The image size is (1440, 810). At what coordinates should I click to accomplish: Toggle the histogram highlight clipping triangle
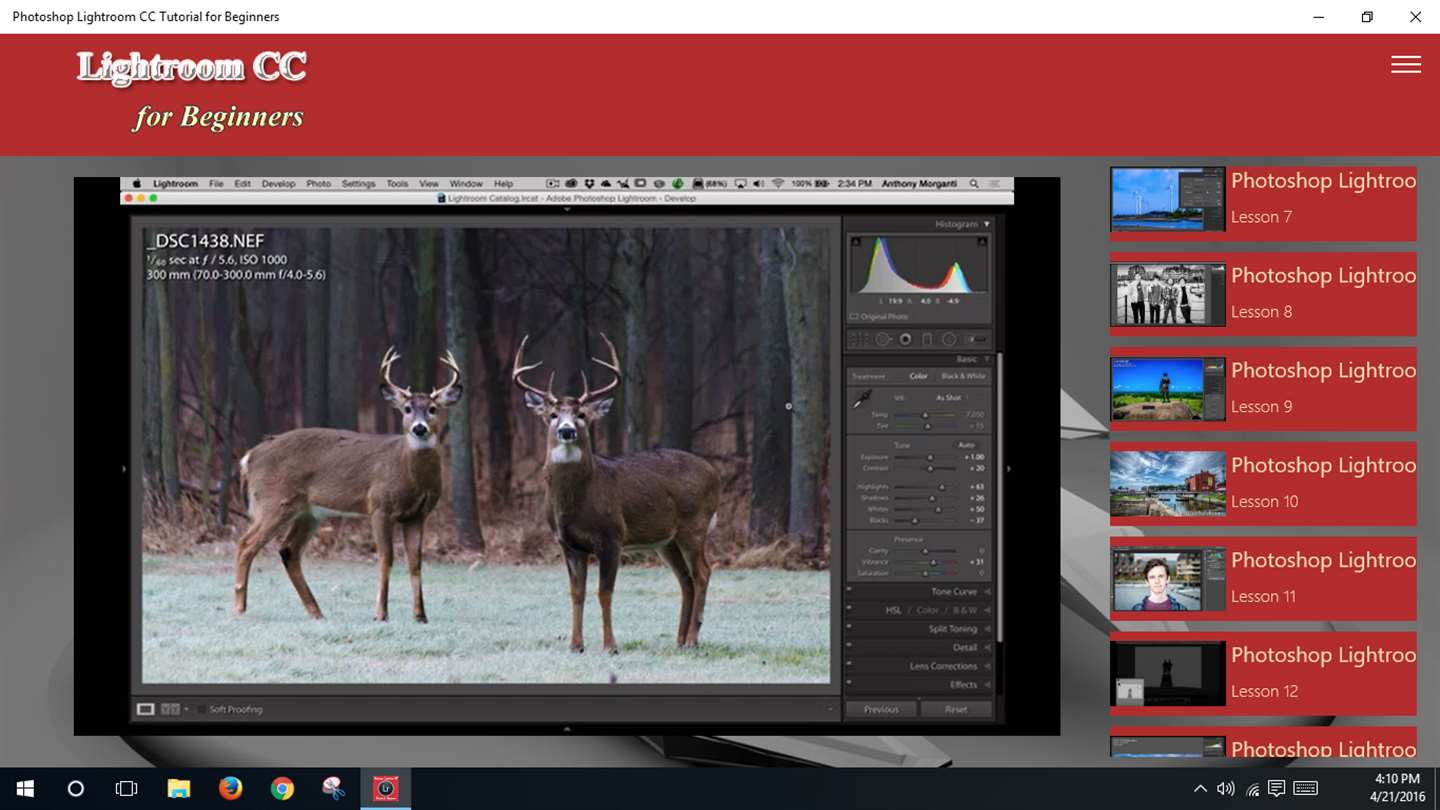tap(982, 241)
